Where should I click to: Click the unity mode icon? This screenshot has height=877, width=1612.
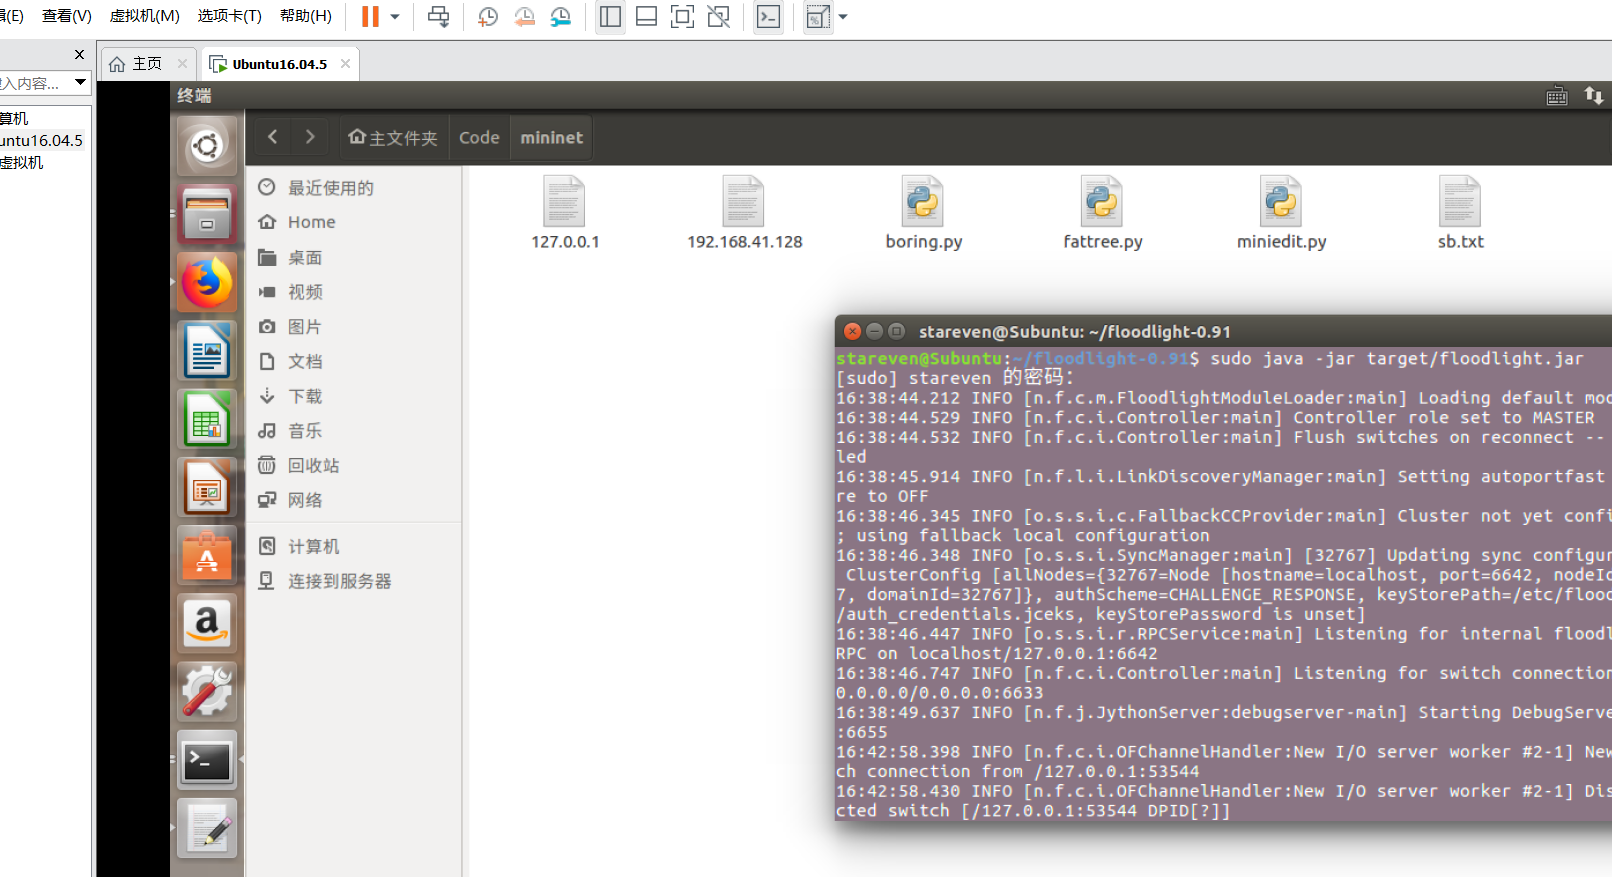[x=718, y=17]
